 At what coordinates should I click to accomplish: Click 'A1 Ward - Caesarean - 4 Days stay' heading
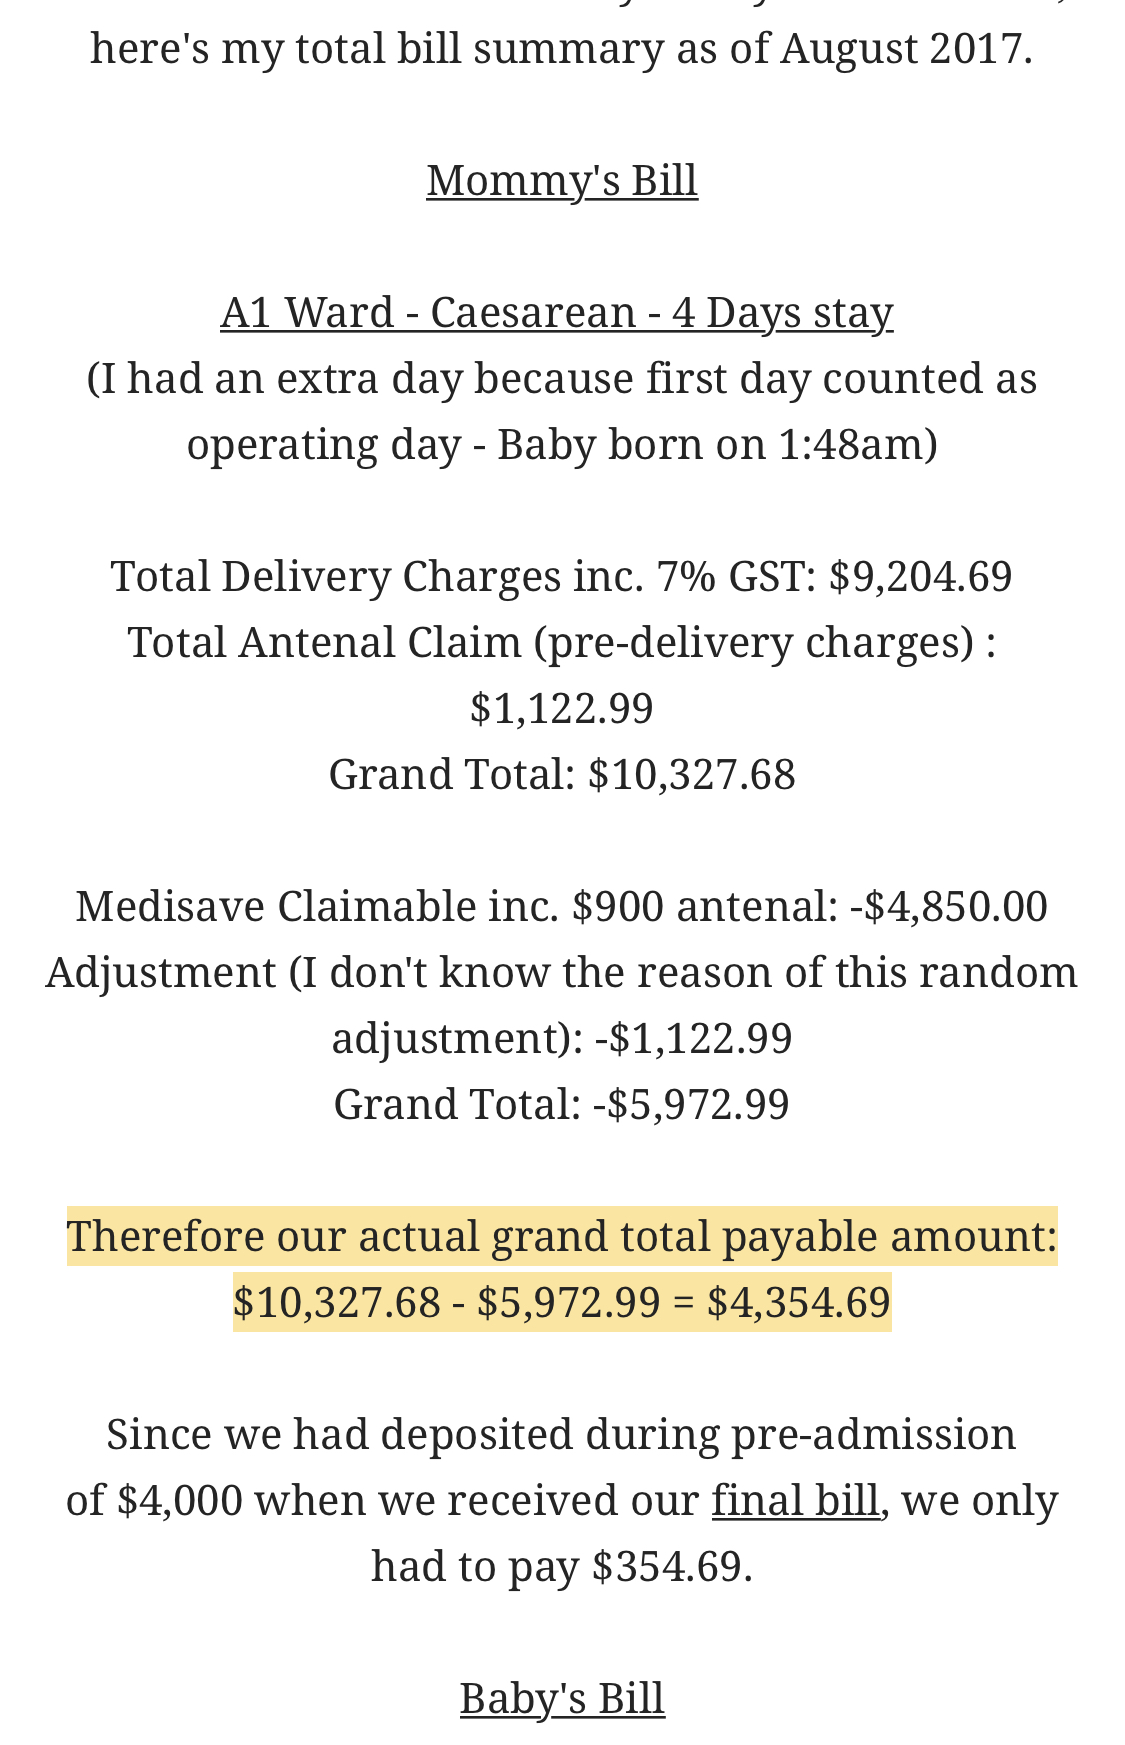pos(556,313)
